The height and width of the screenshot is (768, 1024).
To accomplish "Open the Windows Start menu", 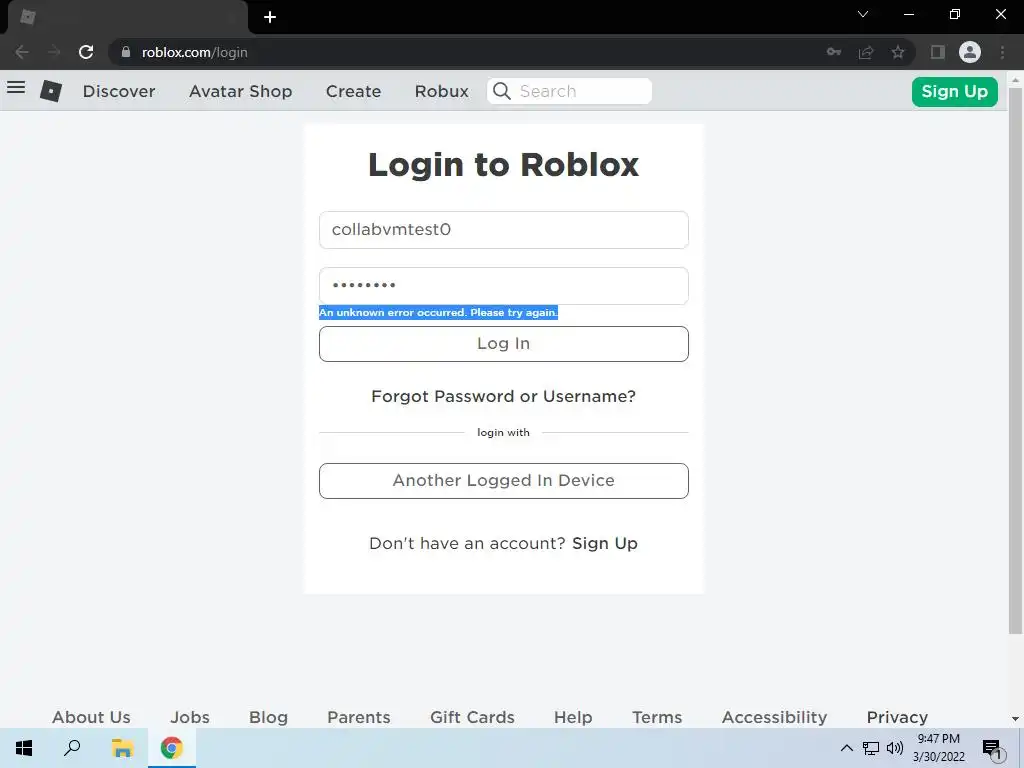I will [x=24, y=748].
